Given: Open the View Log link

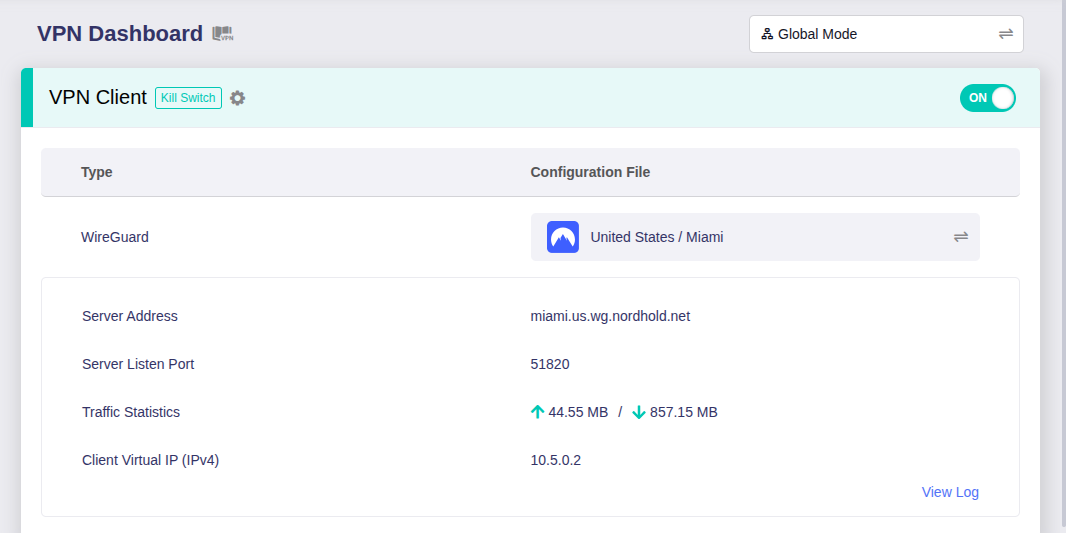Looking at the screenshot, I should (950, 492).
